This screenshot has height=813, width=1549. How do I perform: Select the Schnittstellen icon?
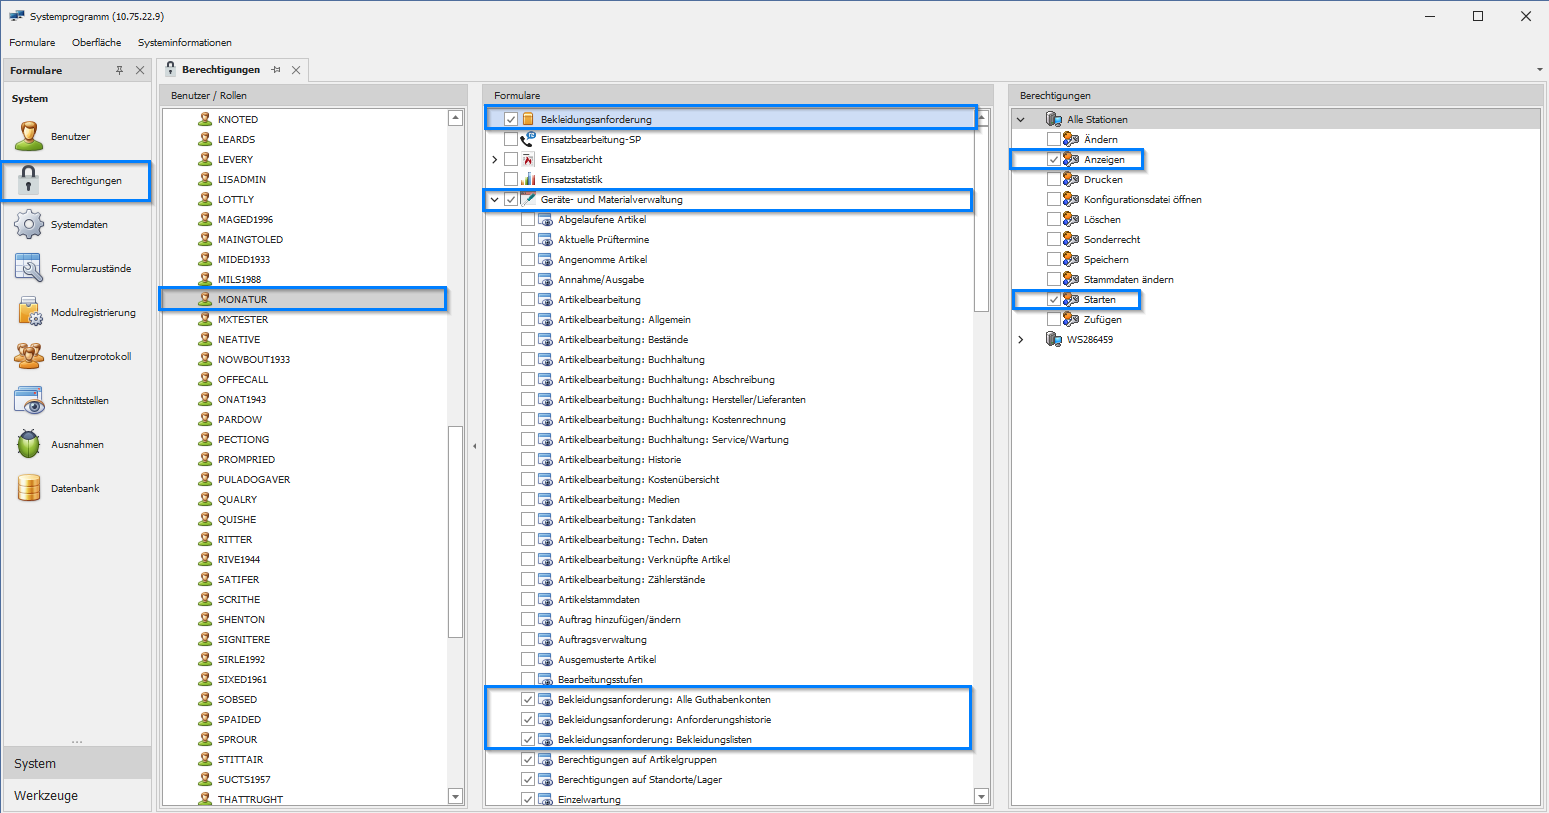[x=29, y=400]
